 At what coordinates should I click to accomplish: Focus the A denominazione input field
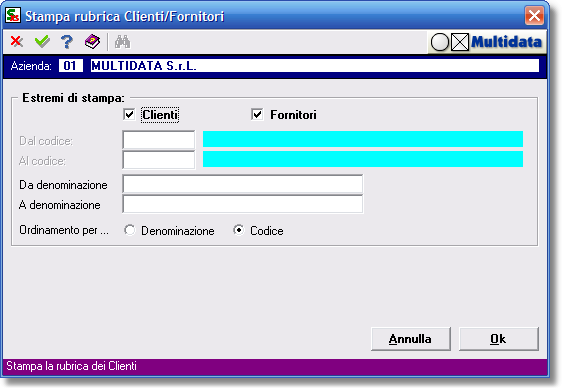[243, 204]
